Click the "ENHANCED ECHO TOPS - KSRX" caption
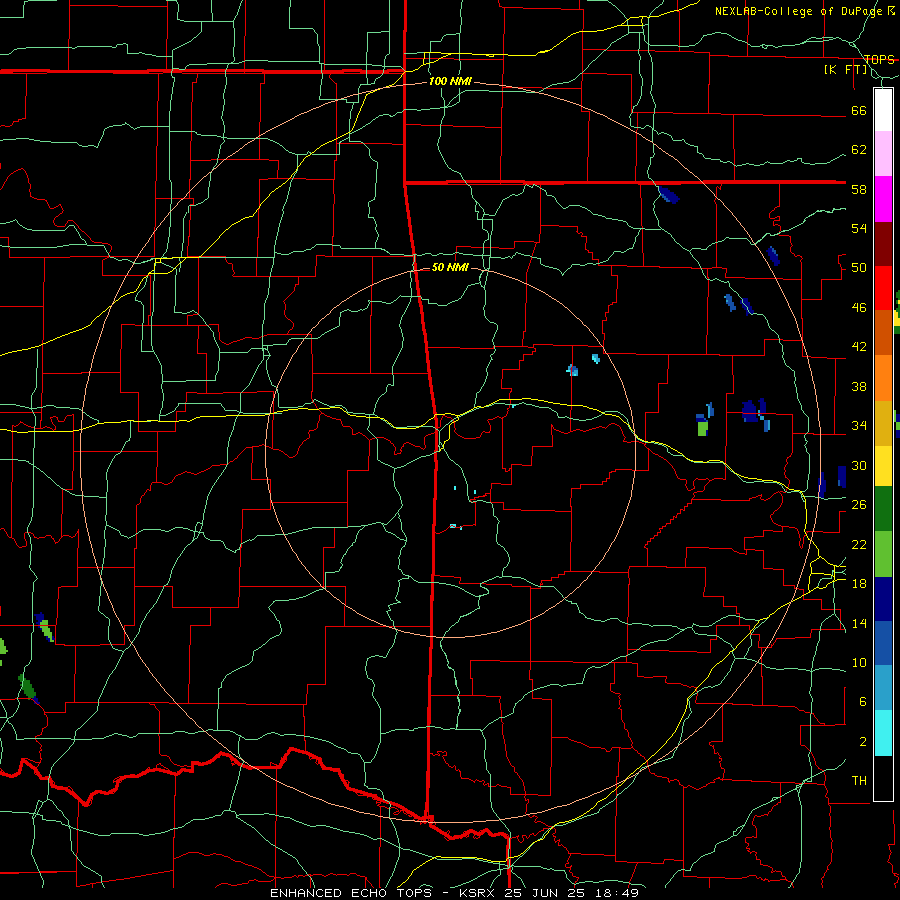 pyautogui.click(x=385, y=893)
